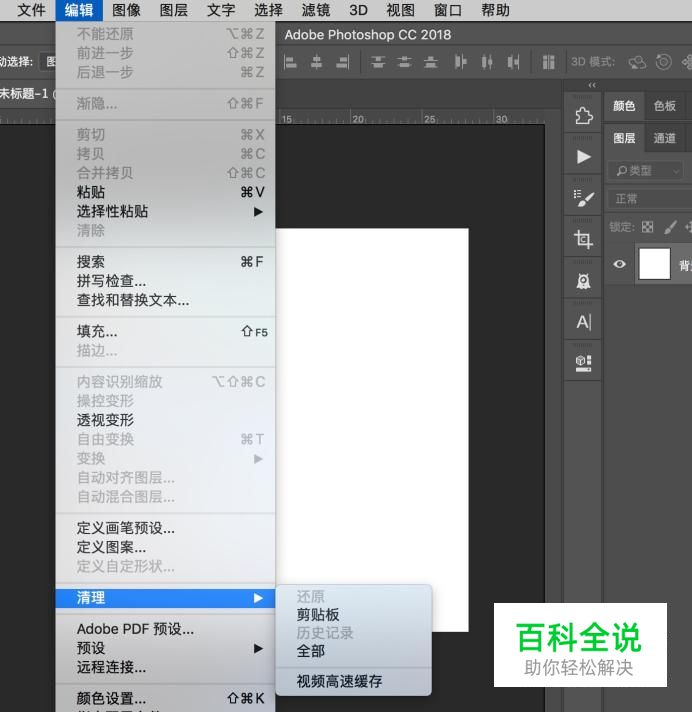Click distribute bottom edges icon
The width and height of the screenshot is (692, 712).
click(x=430, y=62)
